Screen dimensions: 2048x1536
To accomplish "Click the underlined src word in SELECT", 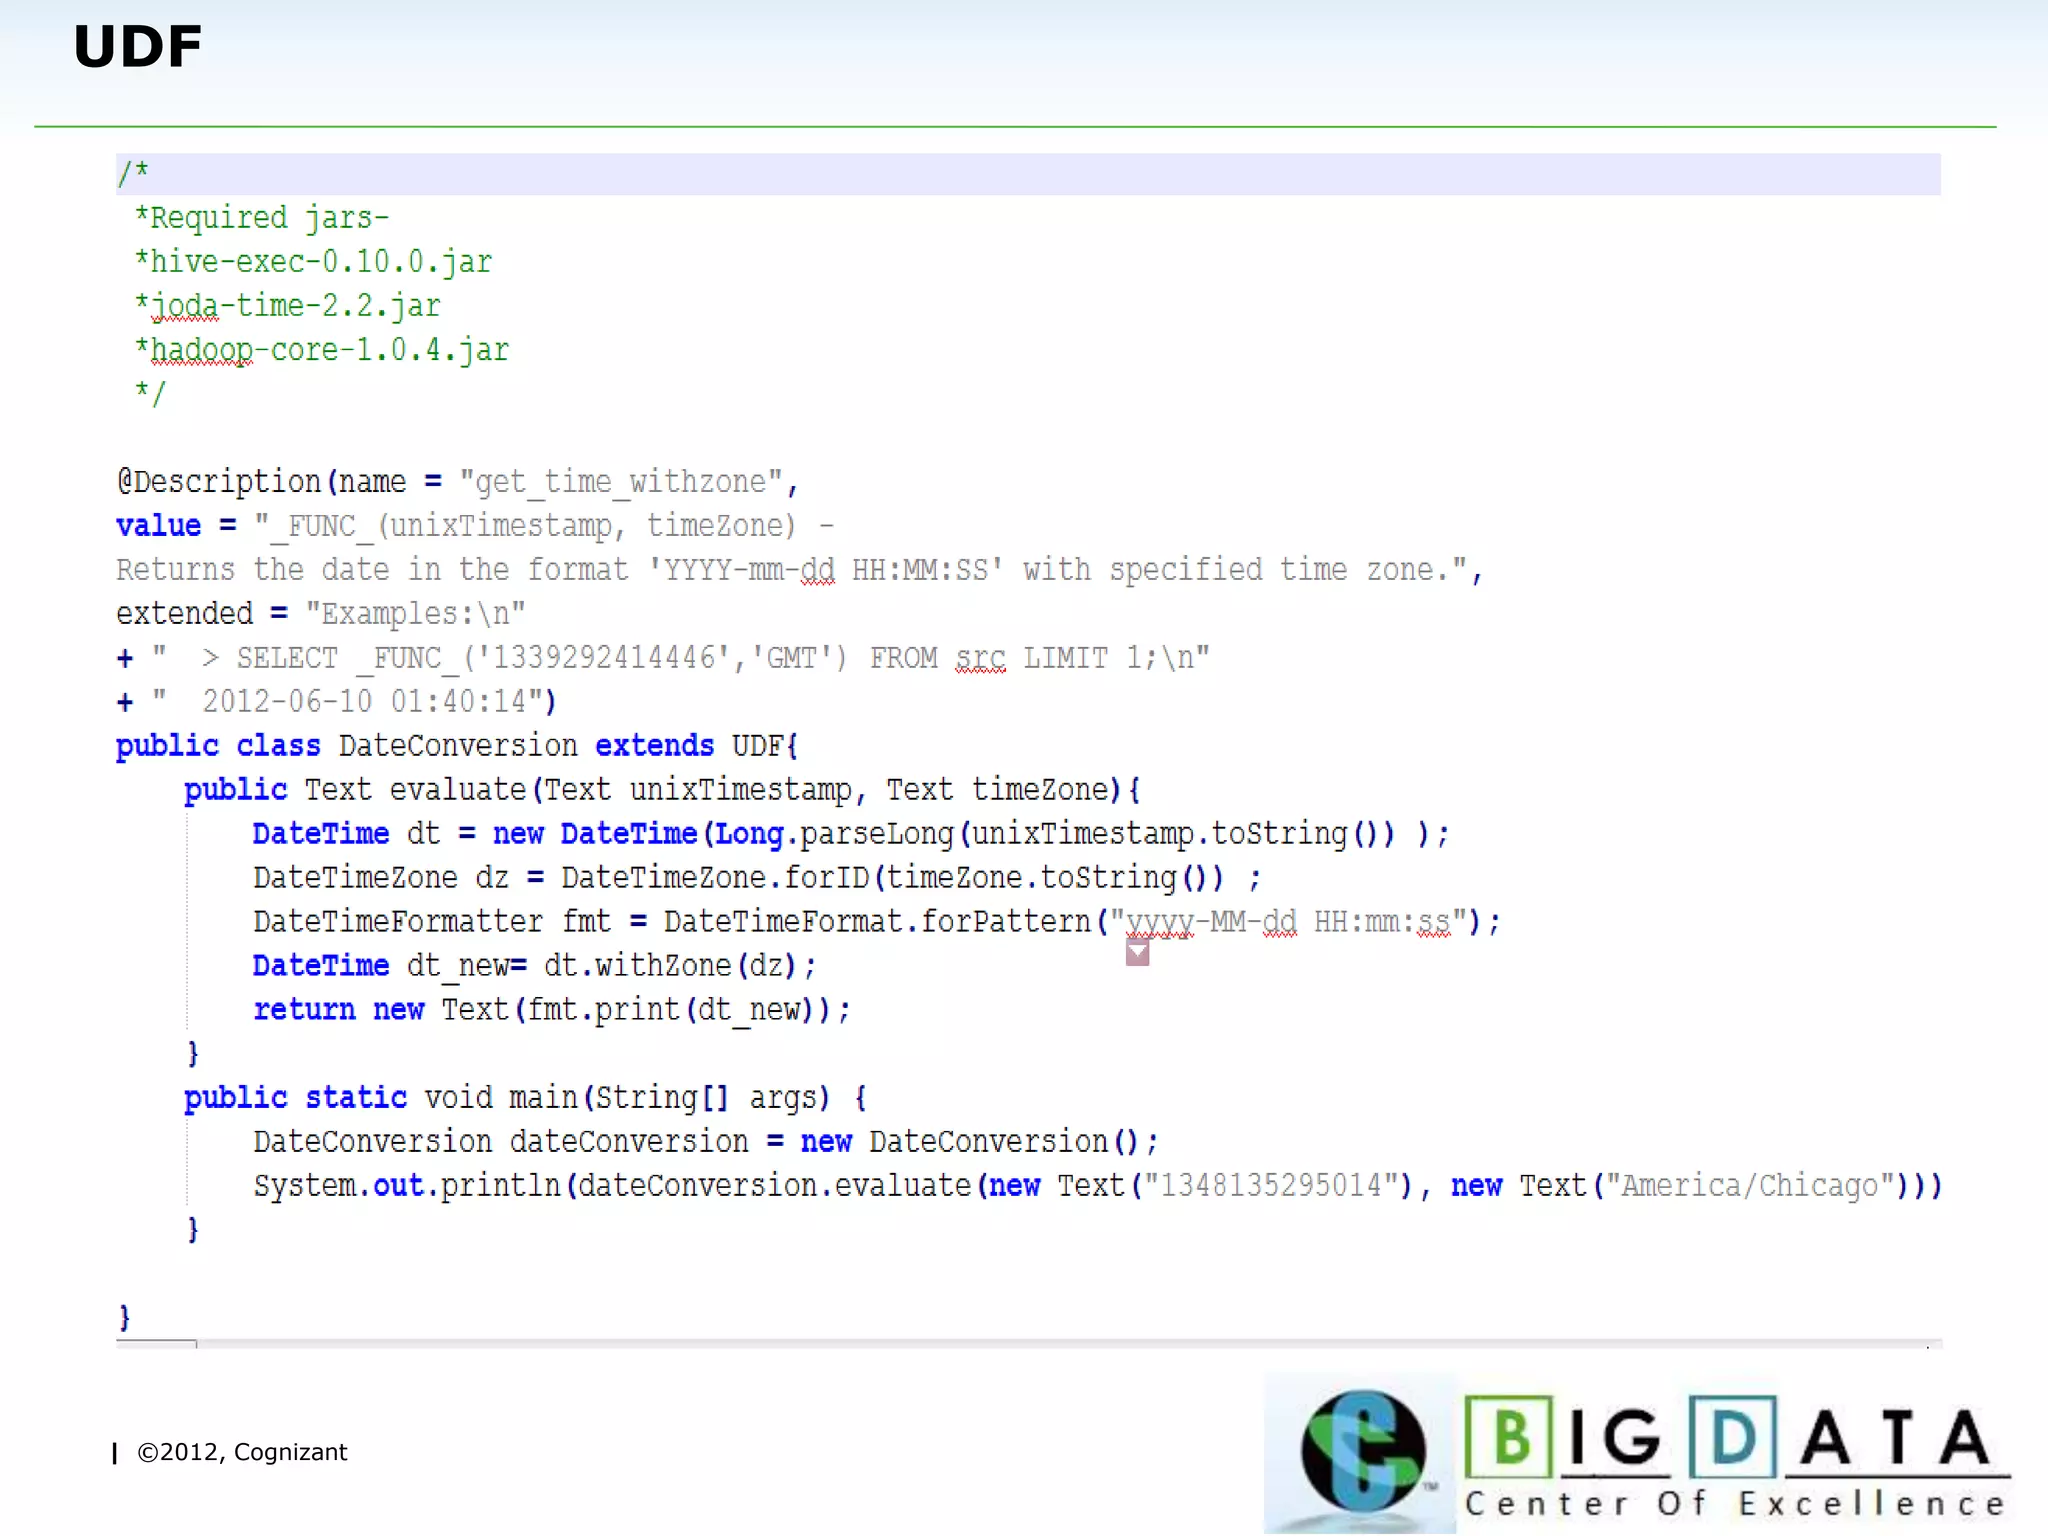I will [979, 658].
